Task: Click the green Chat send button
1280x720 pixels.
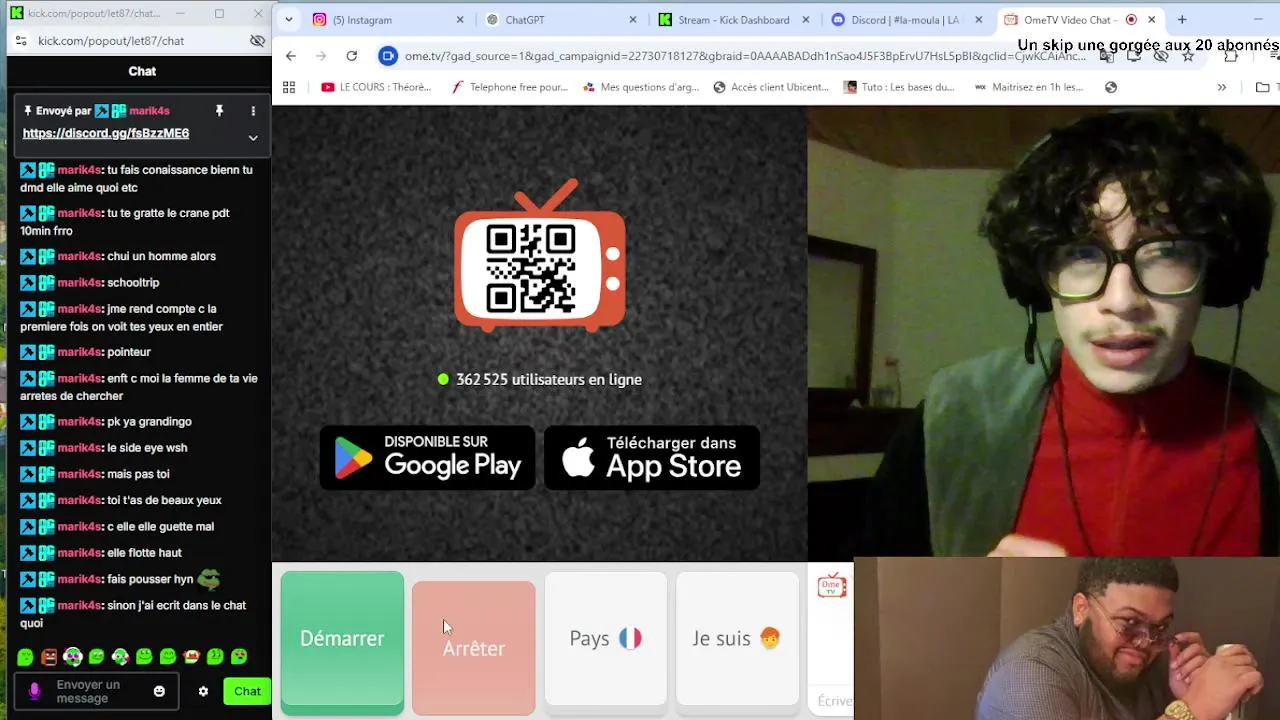Action: coord(247,691)
